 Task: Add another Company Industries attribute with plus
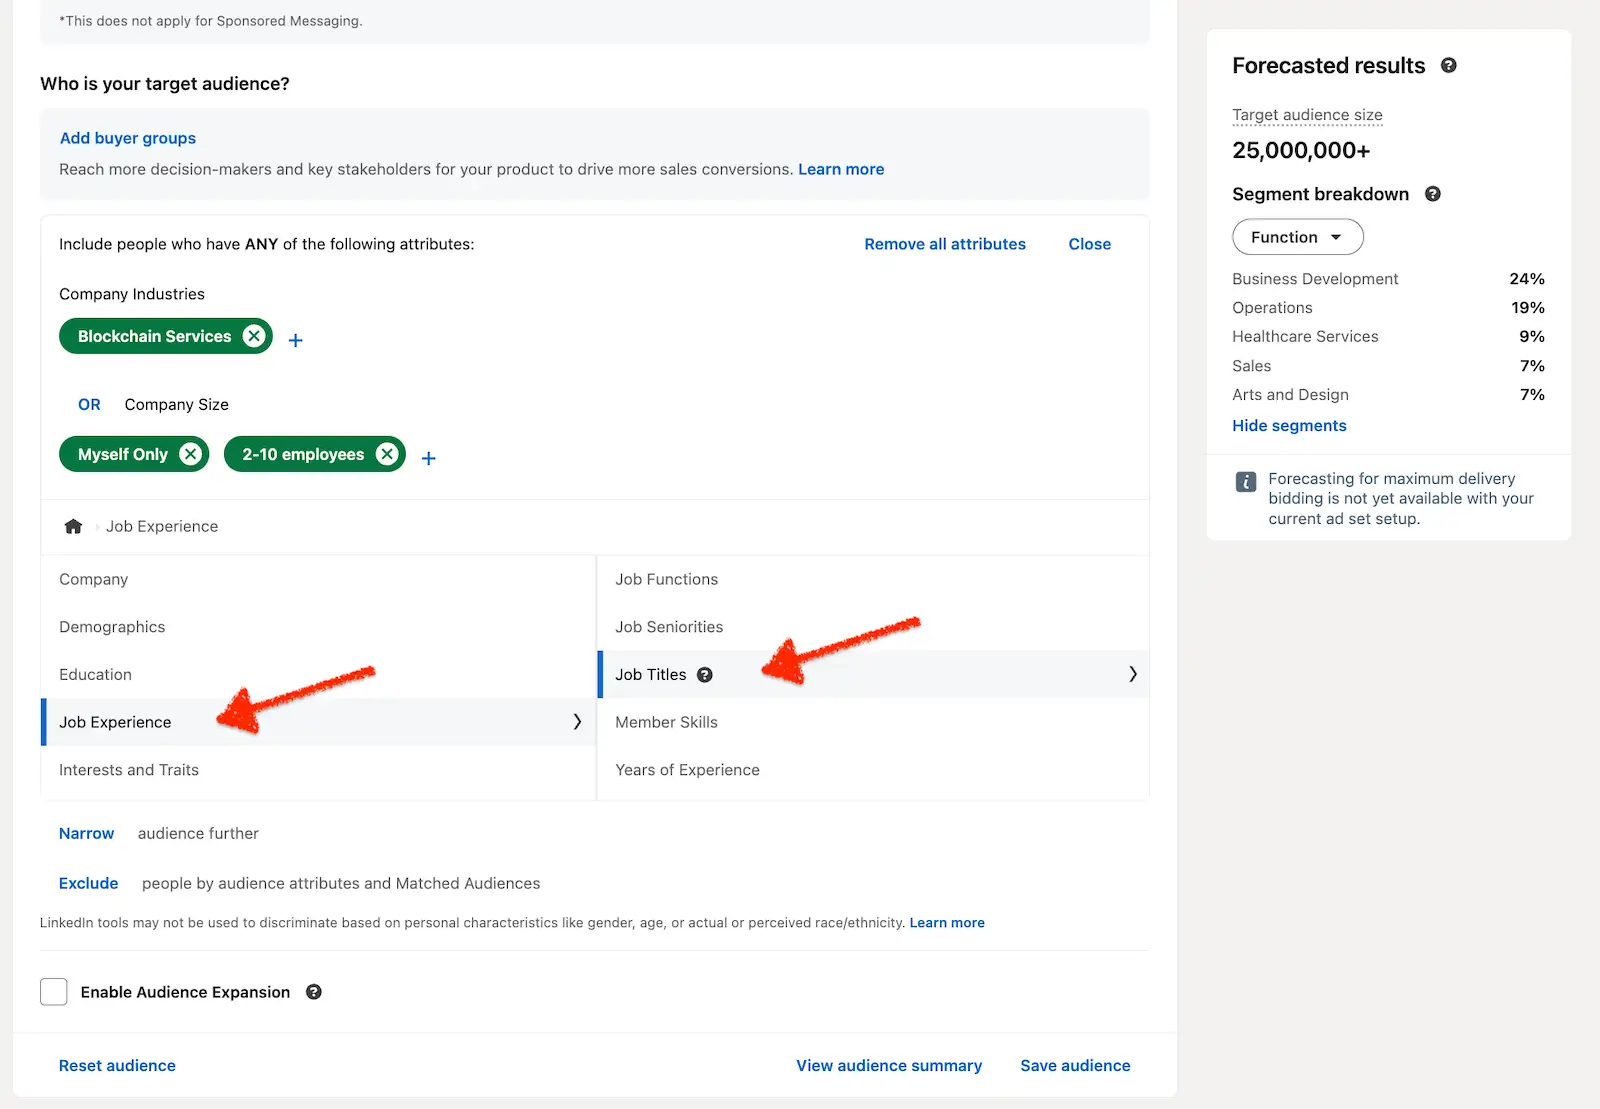296,340
